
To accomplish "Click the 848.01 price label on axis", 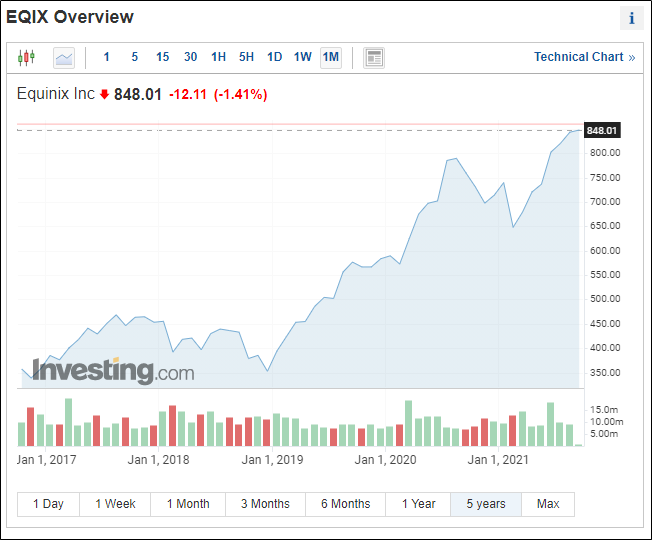I will coord(602,131).
